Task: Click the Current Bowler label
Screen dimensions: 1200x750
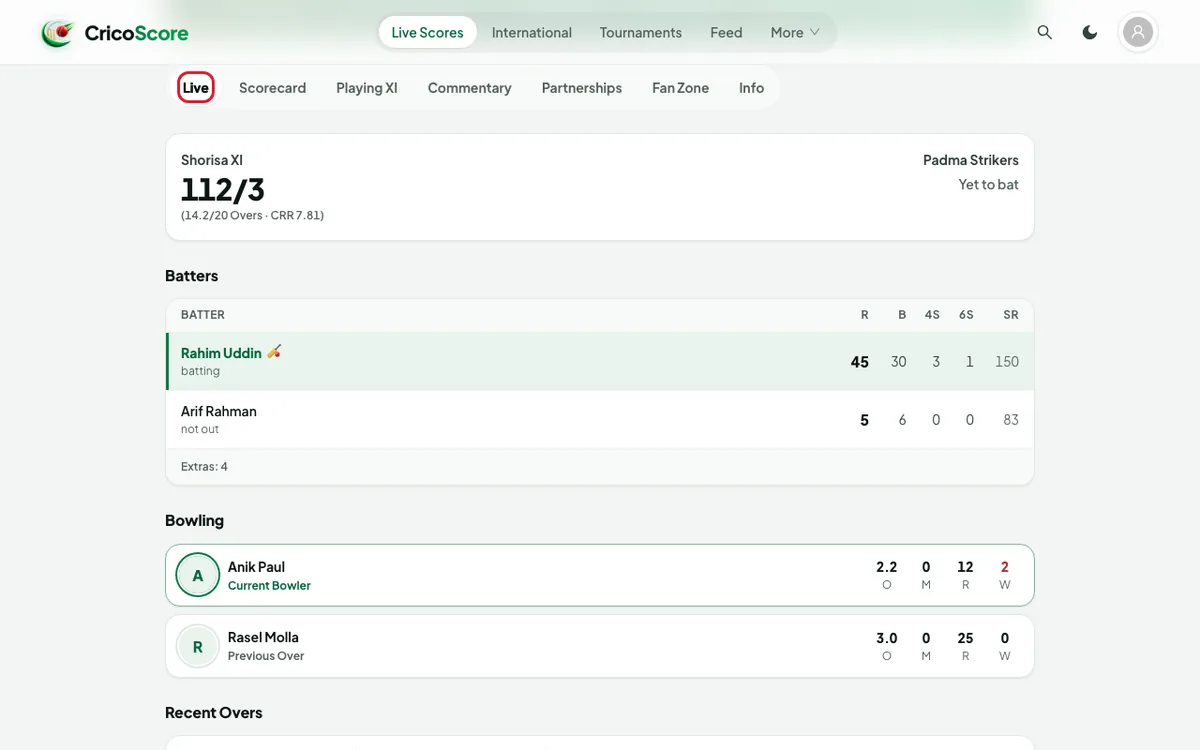Action: [x=269, y=586]
